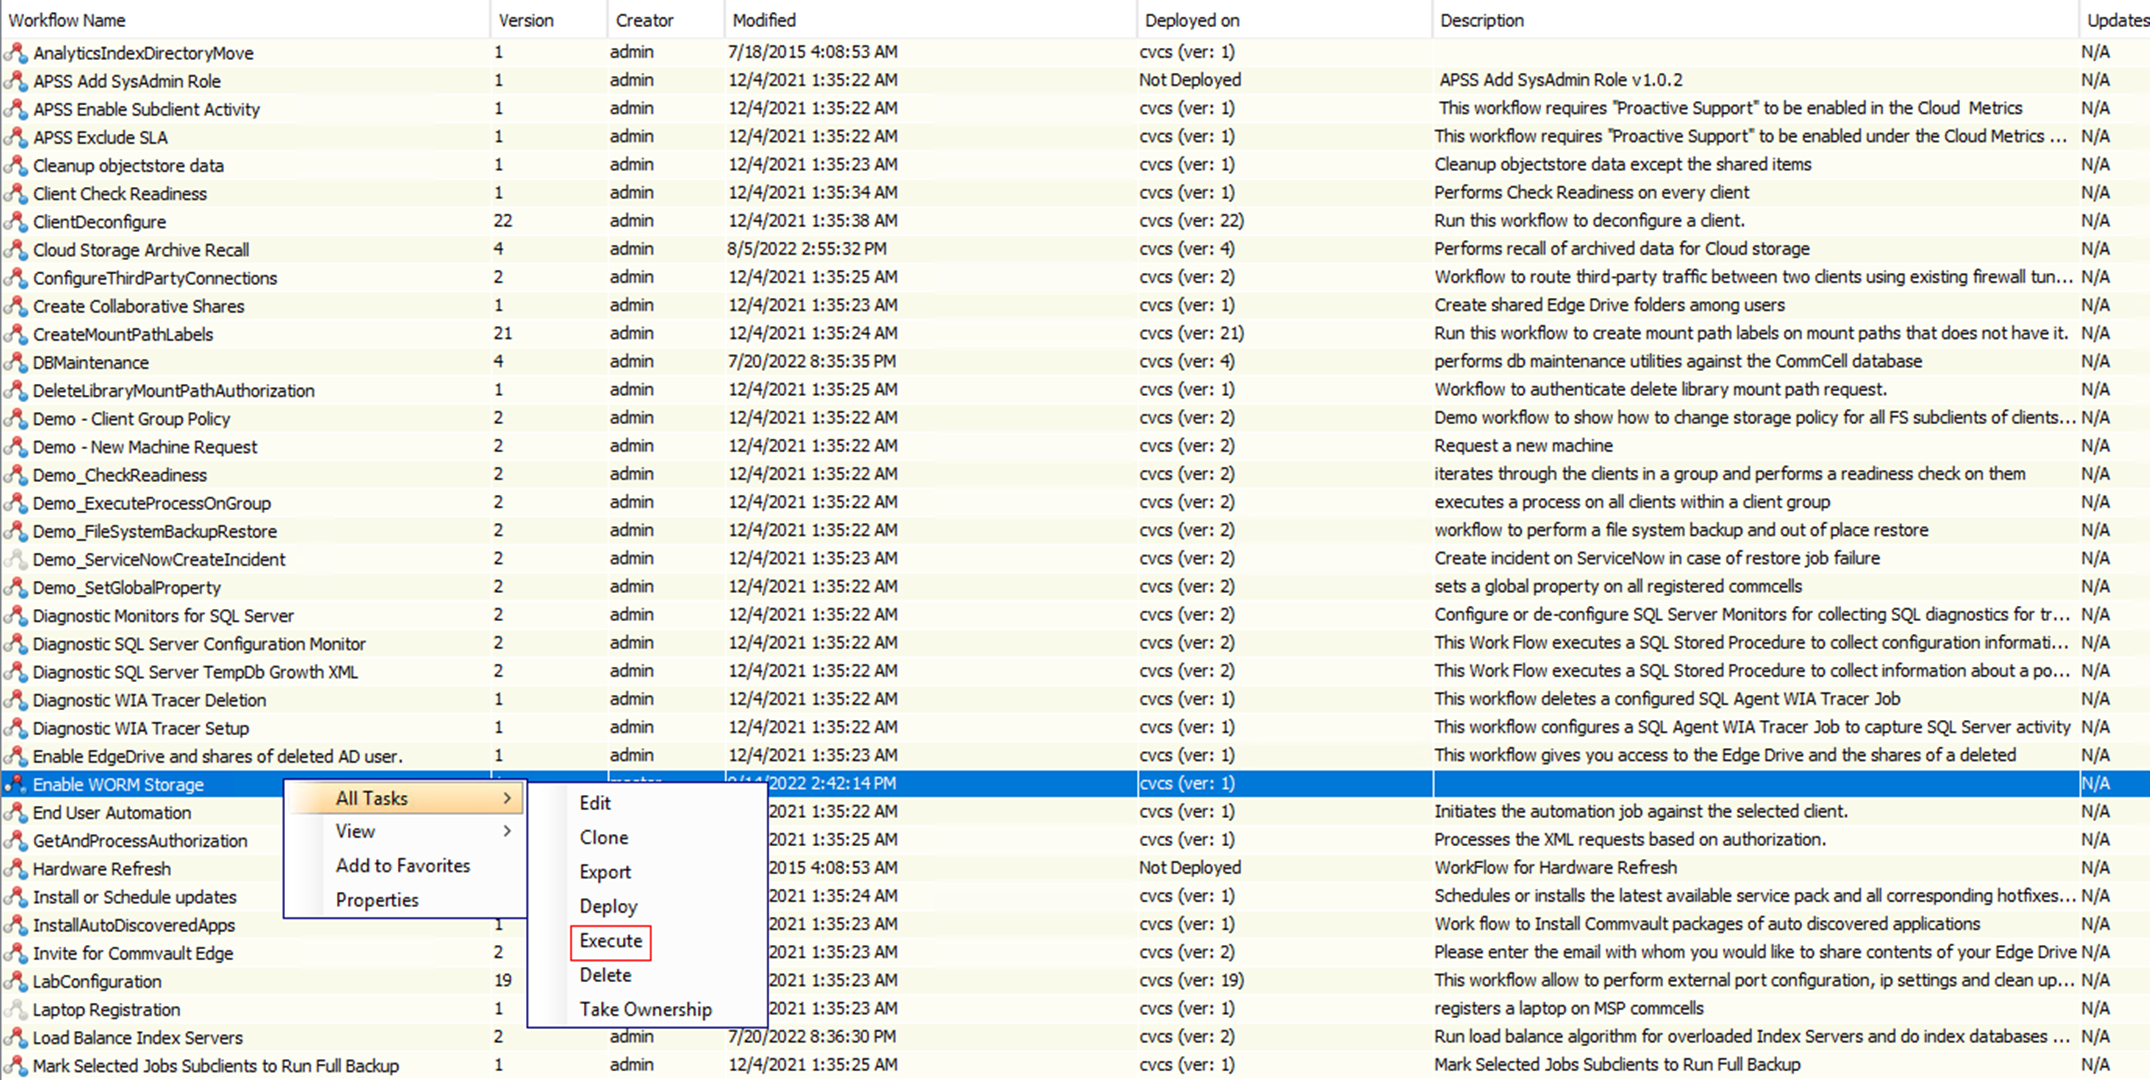This screenshot has width=2150, height=1080.
Task: Click the workflow icon beside AnalyticsIndexDirectoryMove
Action: [16, 53]
